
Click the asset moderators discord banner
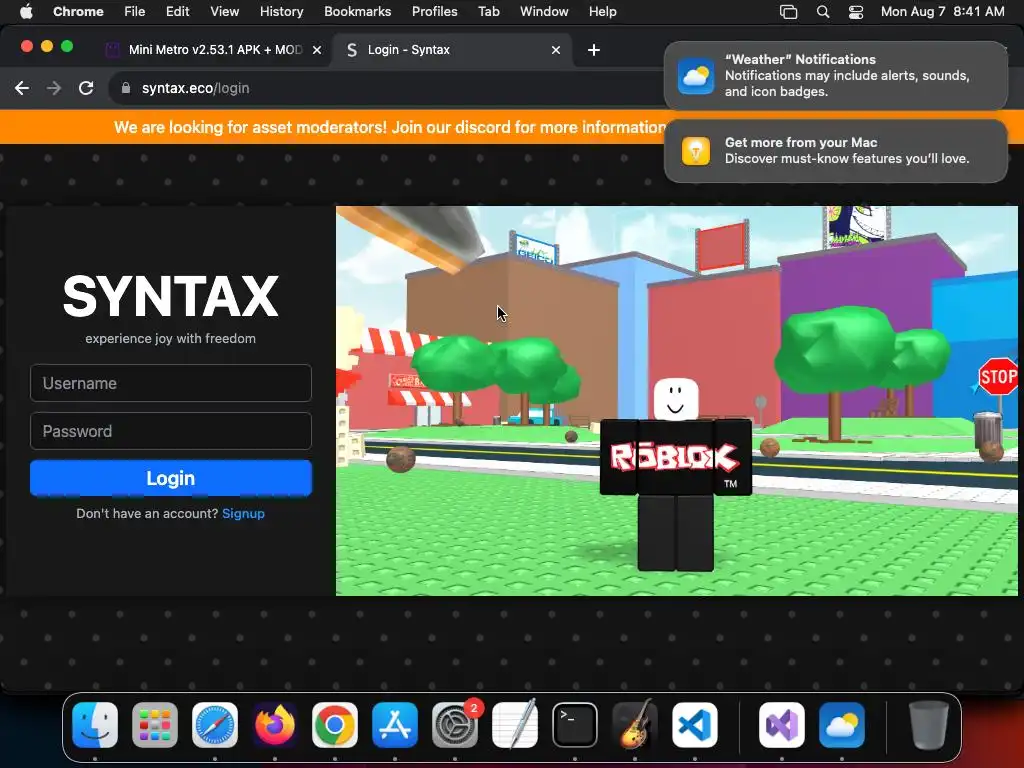[x=390, y=127]
